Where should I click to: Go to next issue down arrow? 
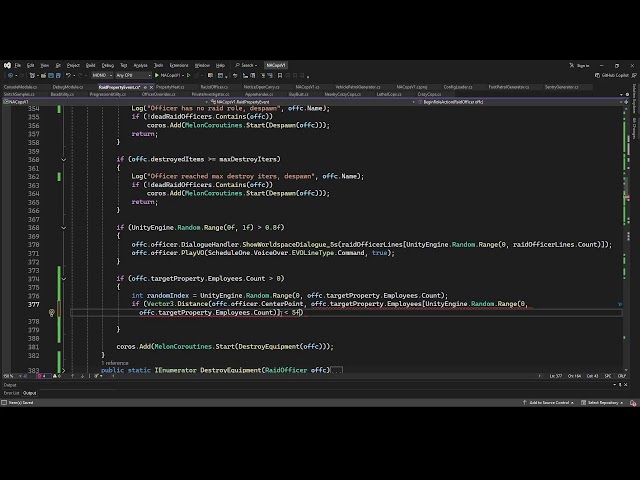82,376
